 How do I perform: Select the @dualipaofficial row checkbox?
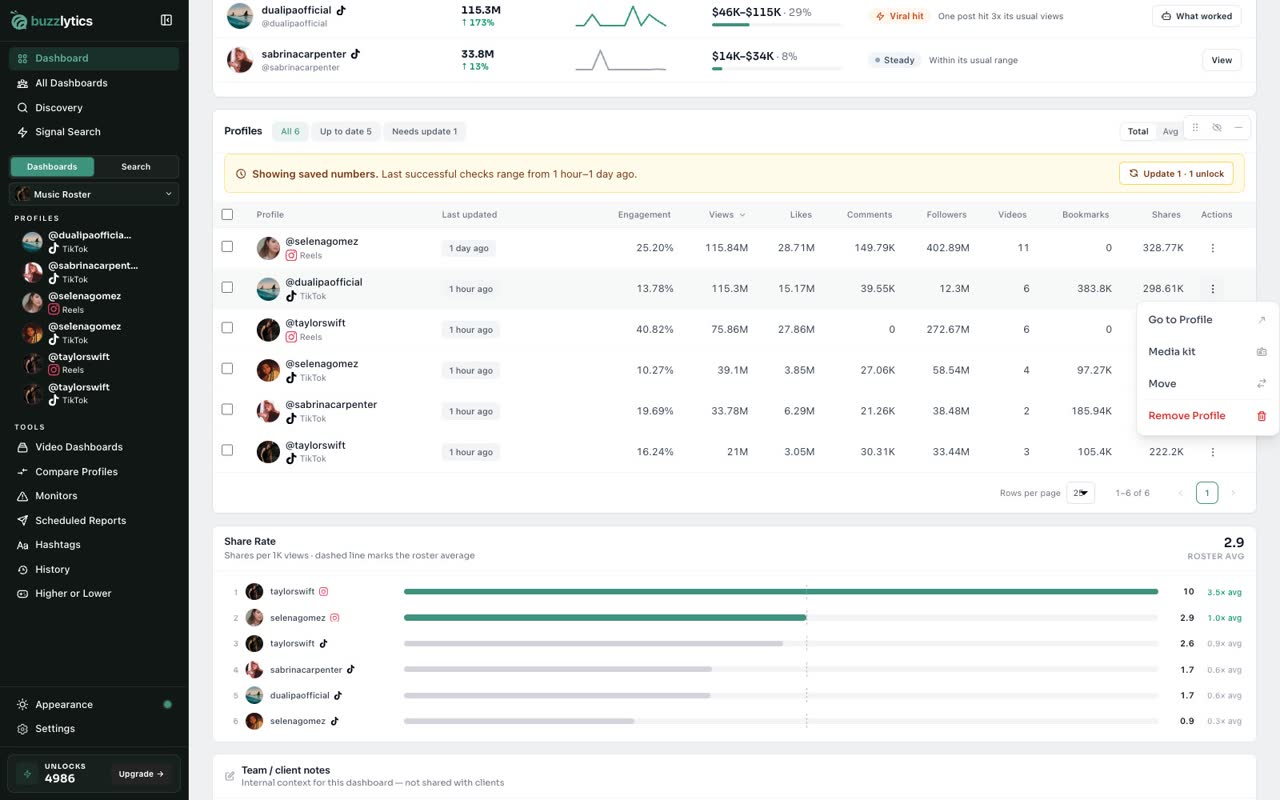(227, 287)
